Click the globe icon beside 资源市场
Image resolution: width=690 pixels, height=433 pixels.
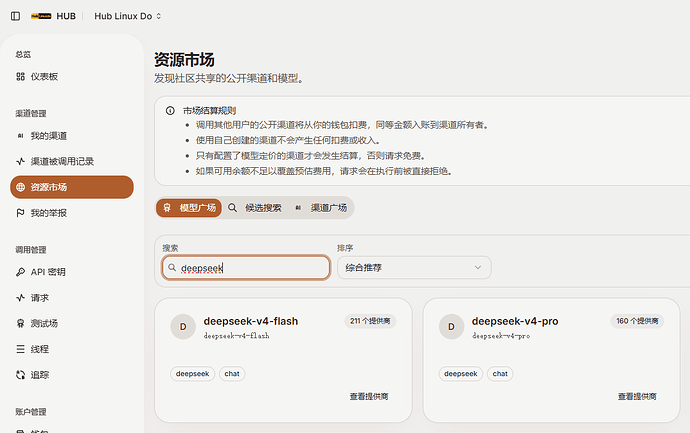click(x=20, y=187)
